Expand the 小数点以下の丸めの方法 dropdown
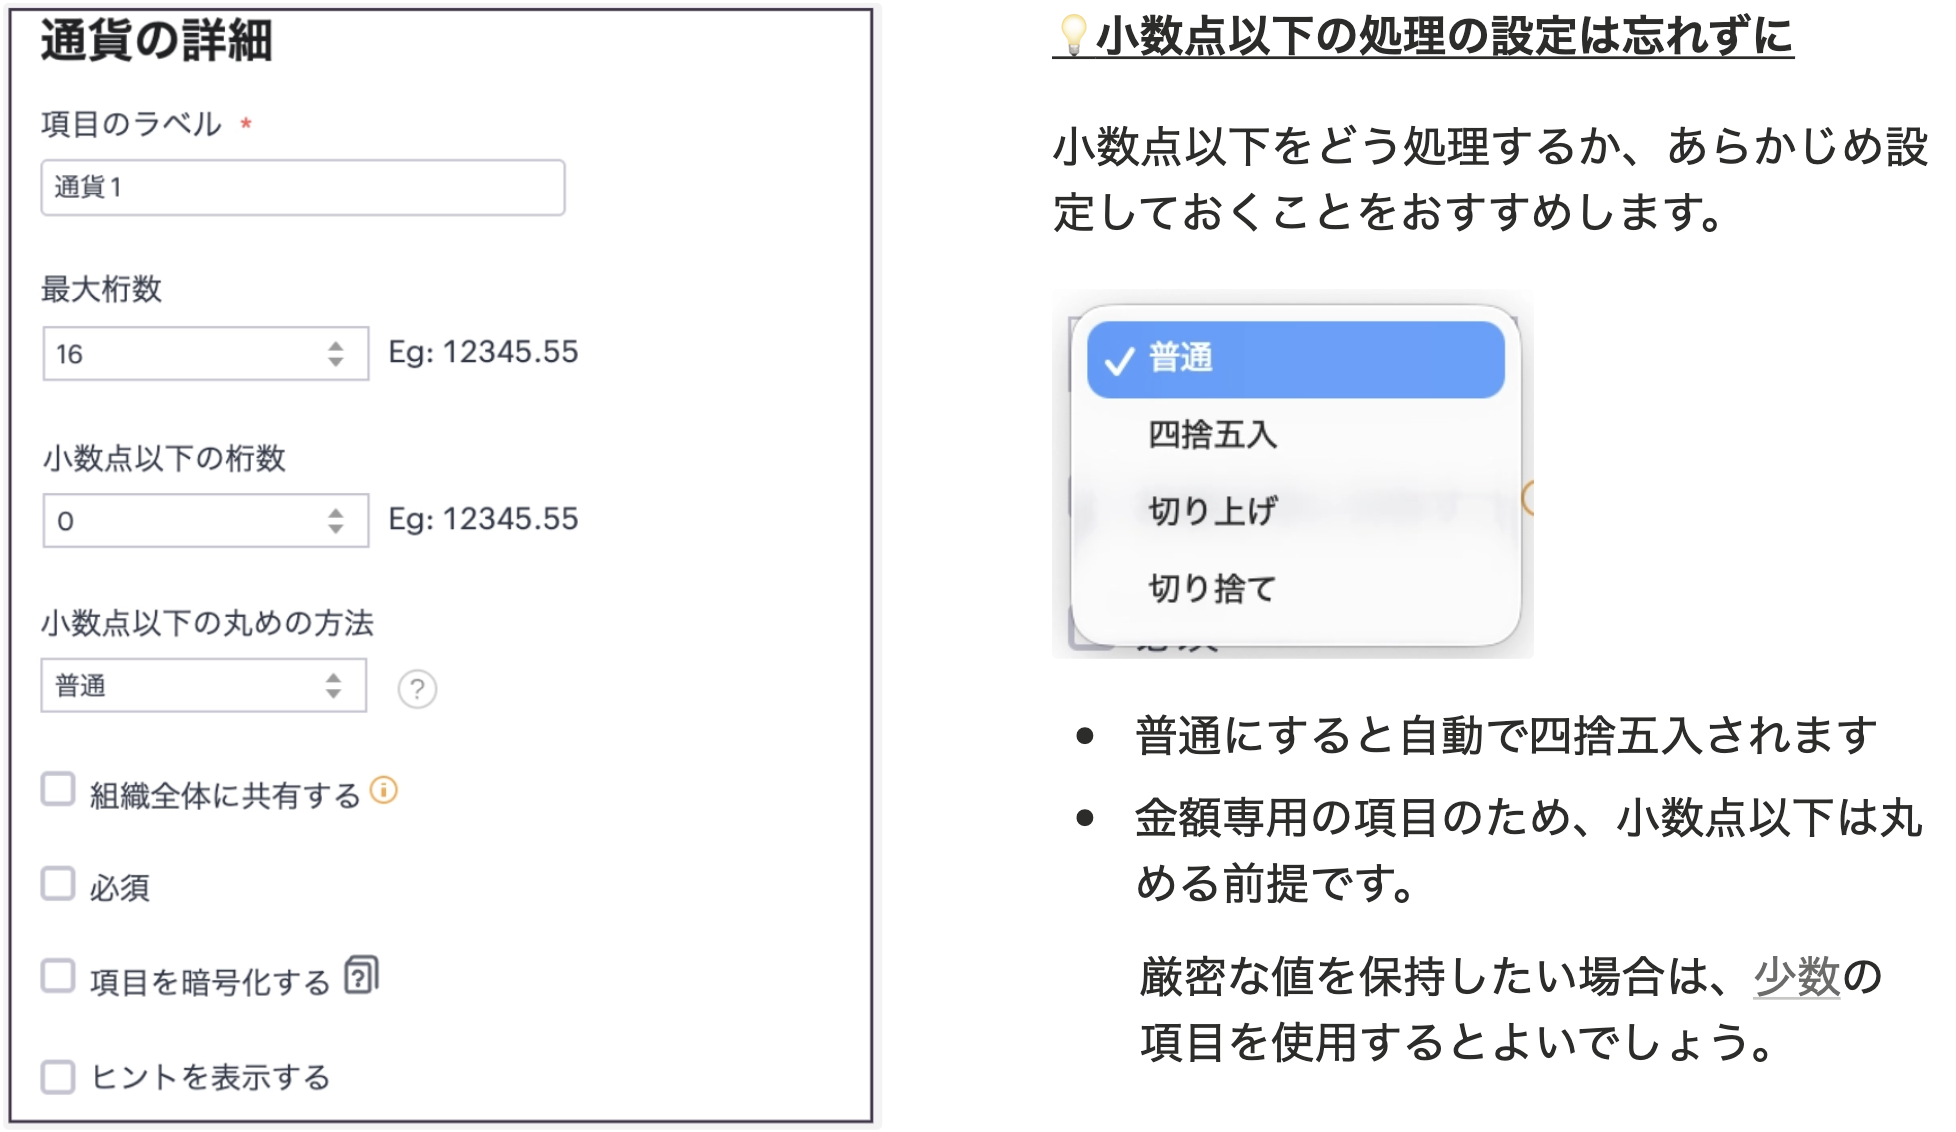The width and height of the screenshot is (1956, 1132). [x=203, y=686]
